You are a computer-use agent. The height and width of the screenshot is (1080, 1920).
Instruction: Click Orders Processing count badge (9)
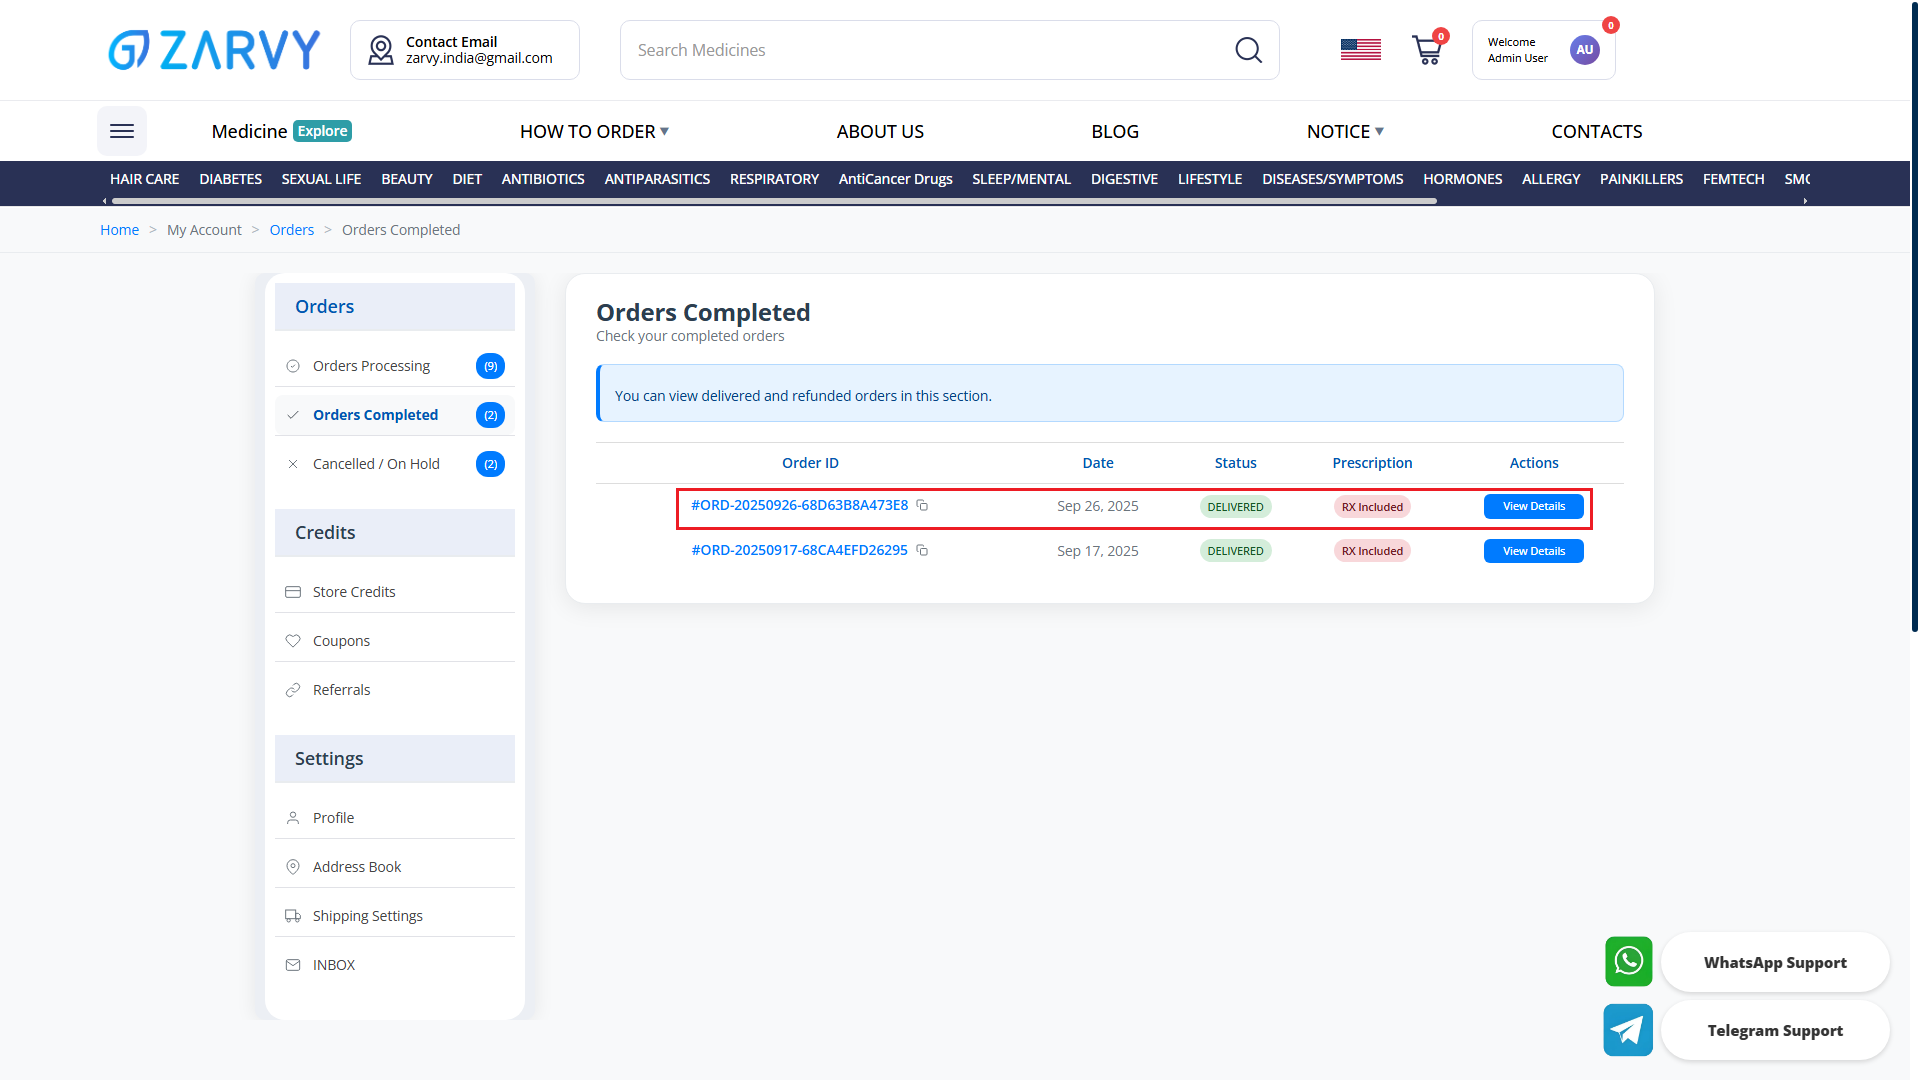[x=490, y=366]
